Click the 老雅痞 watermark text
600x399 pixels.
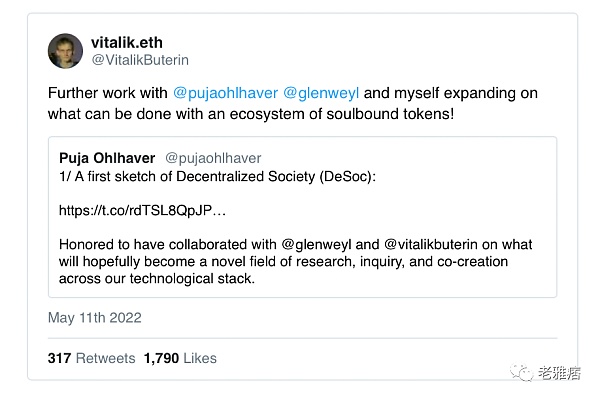(x=559, y=373)
